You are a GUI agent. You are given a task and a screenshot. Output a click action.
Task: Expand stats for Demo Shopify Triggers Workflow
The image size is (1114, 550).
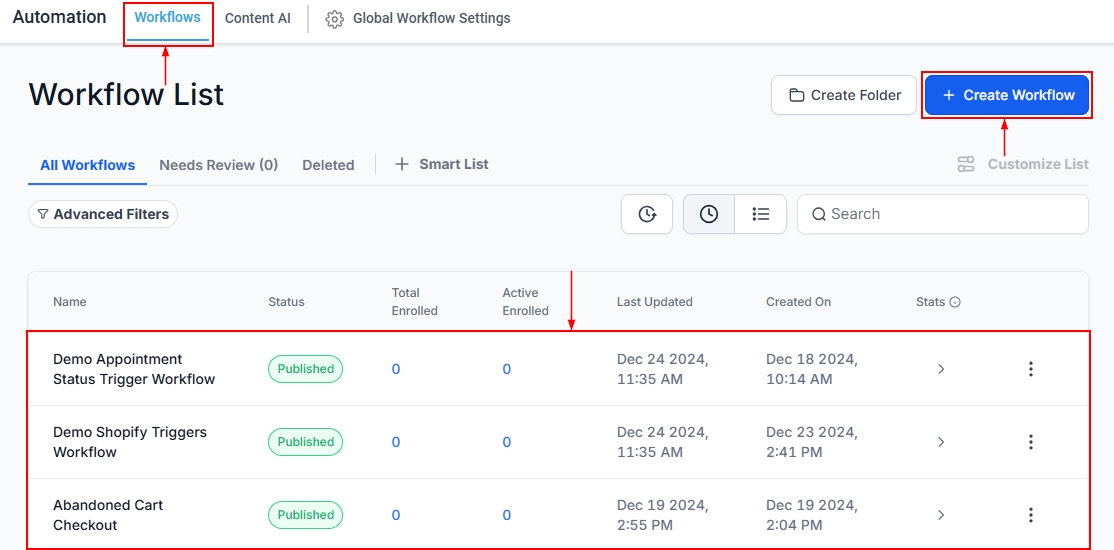pyautogui.click(x=940, y=442)
